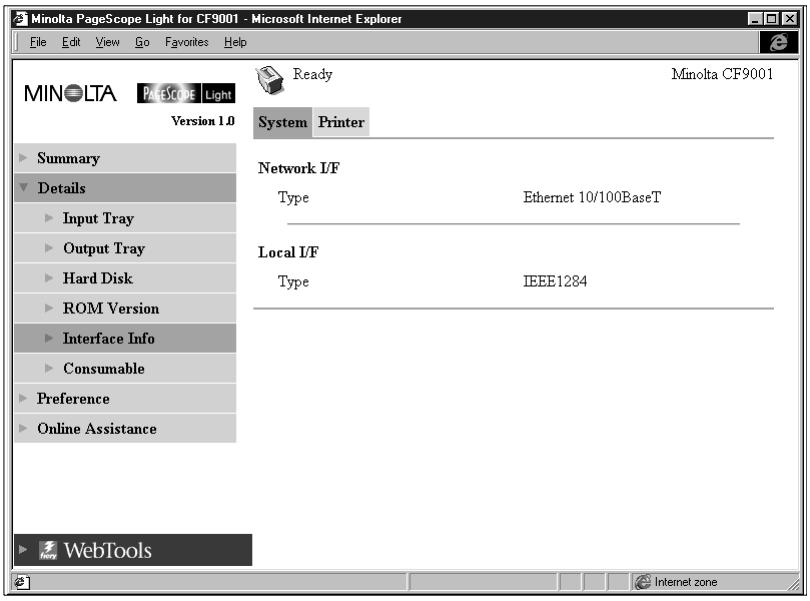Minimize the Internet Explorer window
Screen dimensions: 810x601
(x=755, y=19)
